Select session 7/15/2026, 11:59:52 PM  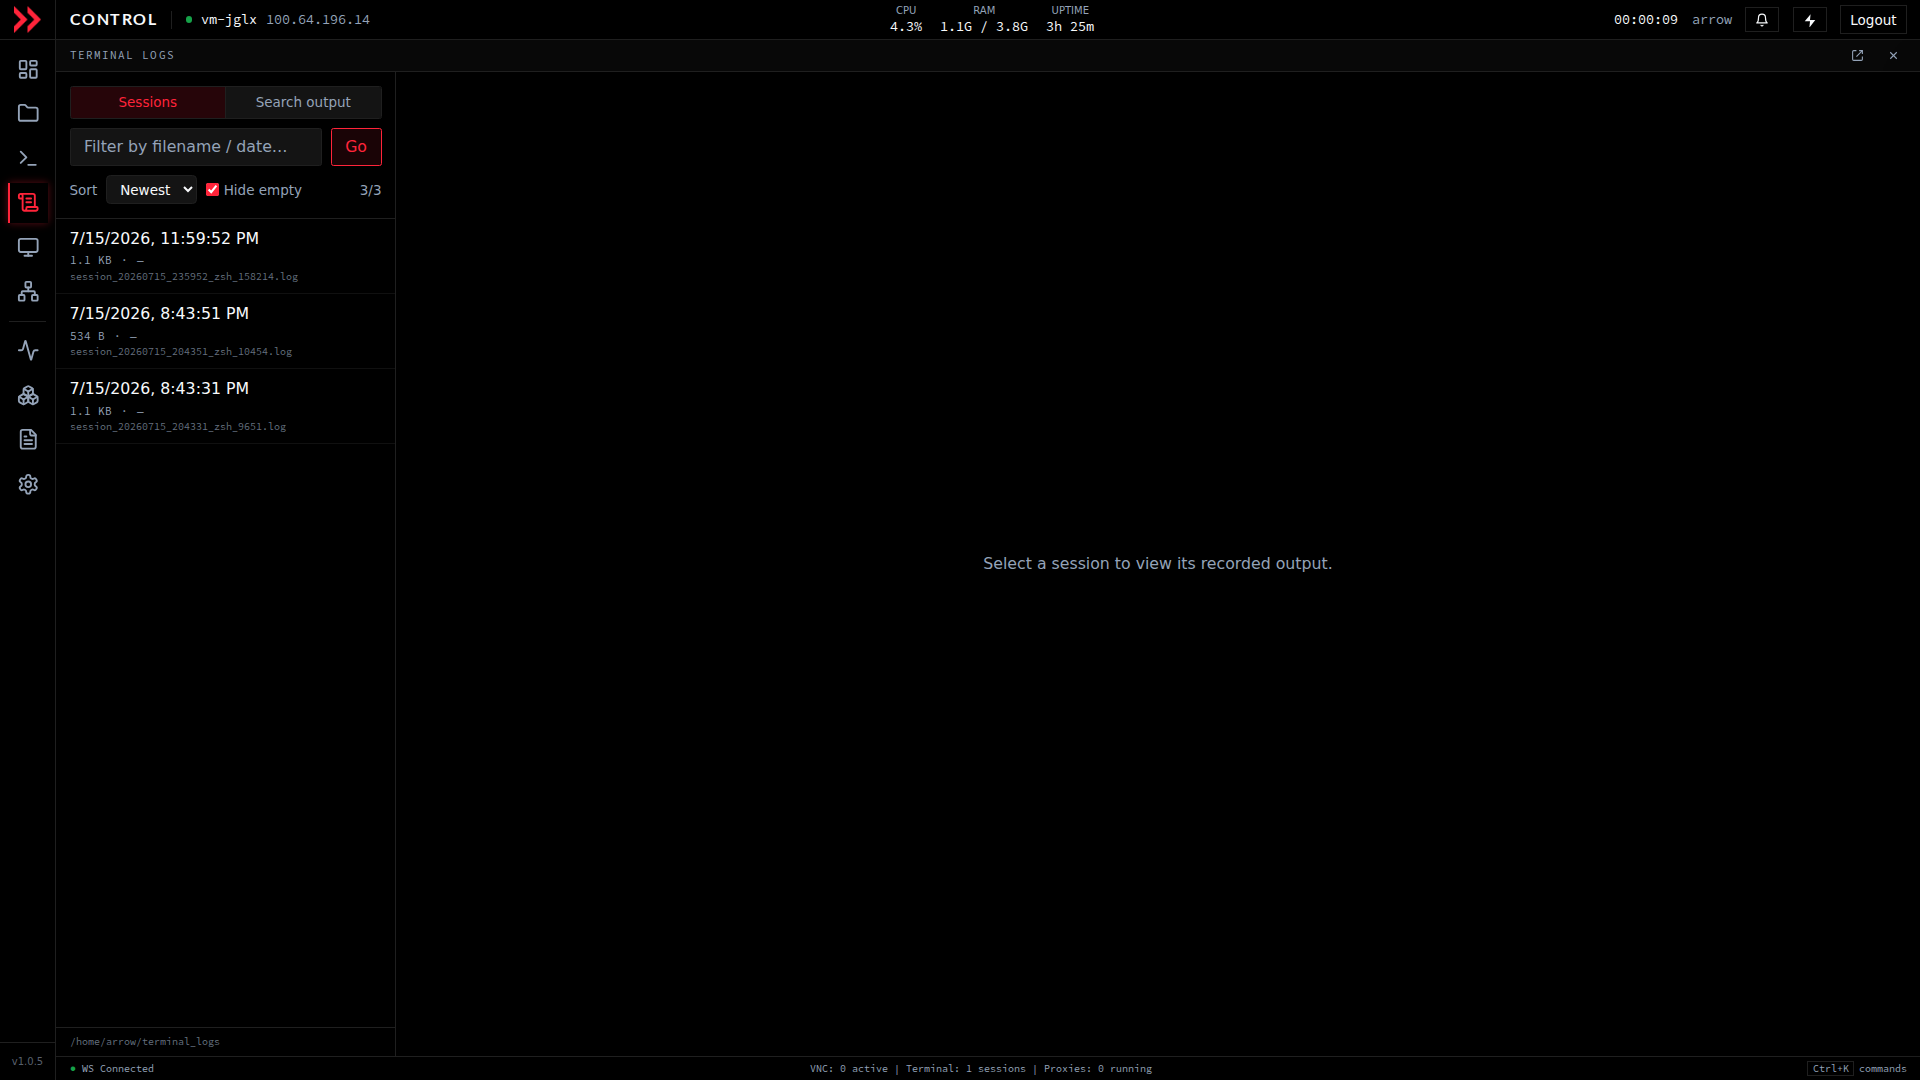(x=225, y=256)
